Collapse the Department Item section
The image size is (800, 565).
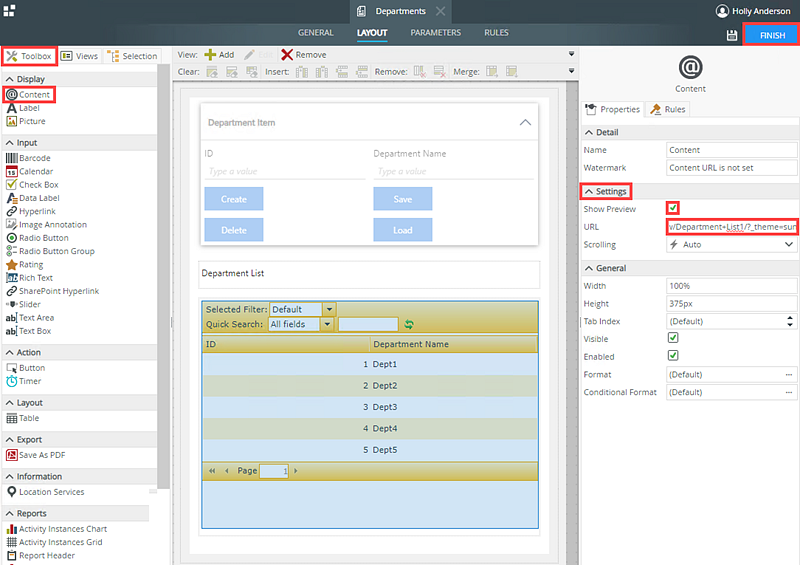coord(525,122)
